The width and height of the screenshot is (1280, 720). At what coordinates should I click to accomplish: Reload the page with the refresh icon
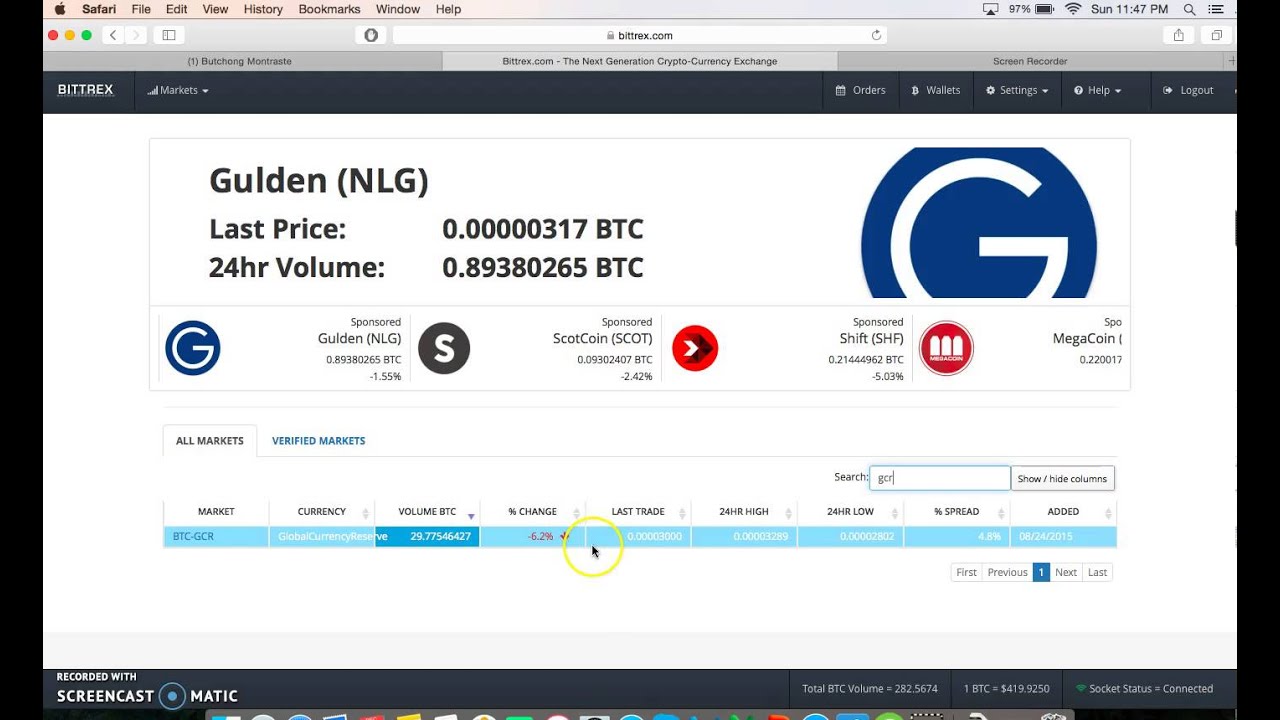click(876, 35)
